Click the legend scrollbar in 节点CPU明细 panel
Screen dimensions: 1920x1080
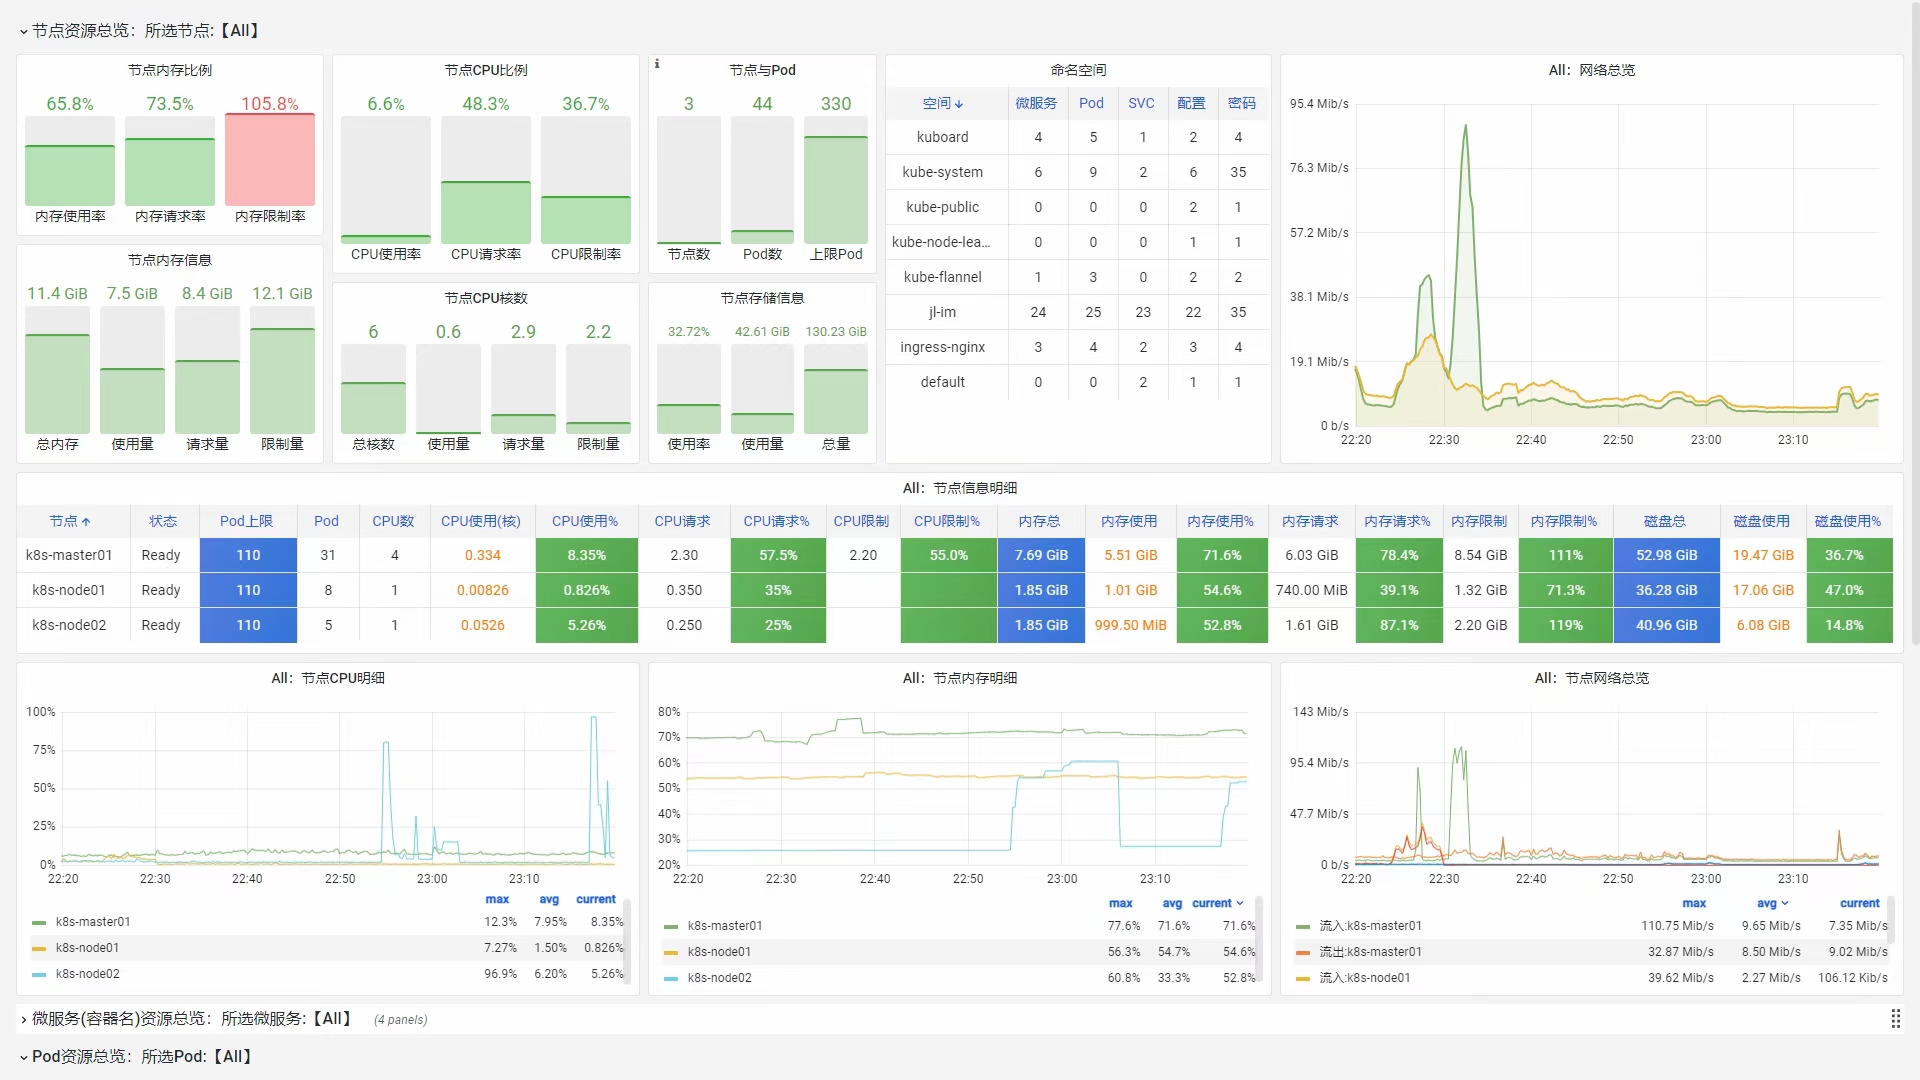627,940
